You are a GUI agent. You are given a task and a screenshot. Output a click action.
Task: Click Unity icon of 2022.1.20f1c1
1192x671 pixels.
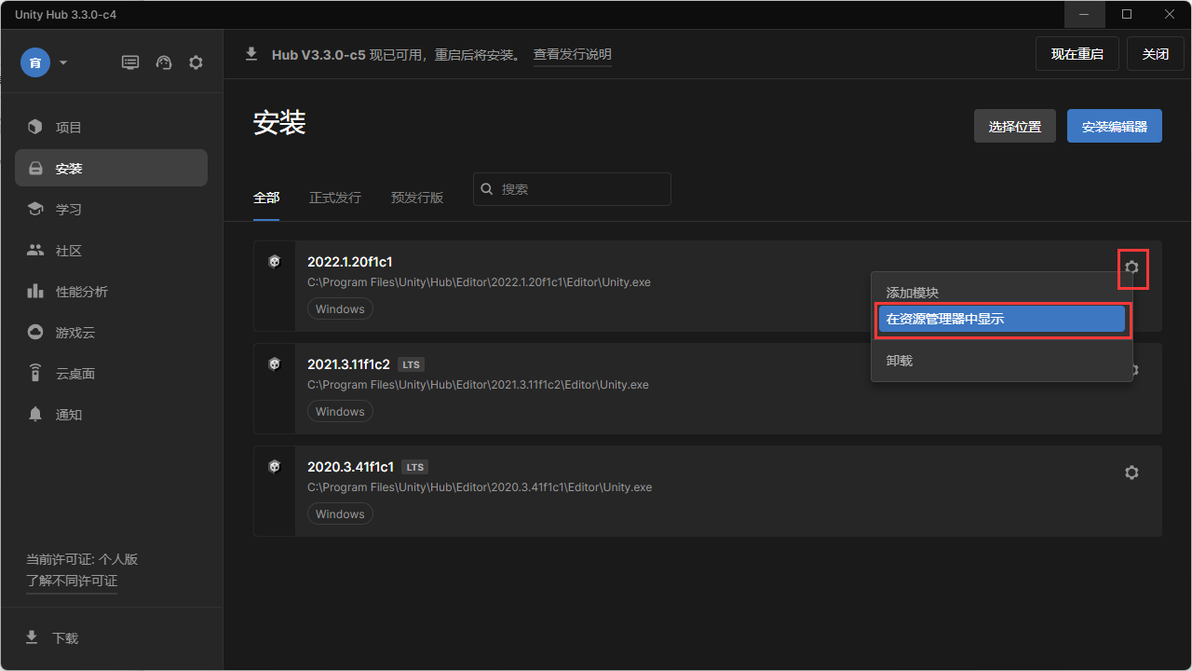[274, 261]
